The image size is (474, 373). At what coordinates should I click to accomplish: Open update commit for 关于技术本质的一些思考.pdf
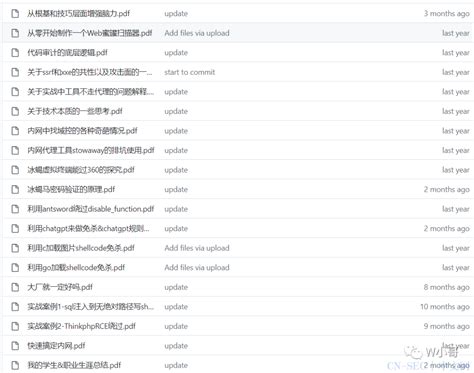[176, 111]
